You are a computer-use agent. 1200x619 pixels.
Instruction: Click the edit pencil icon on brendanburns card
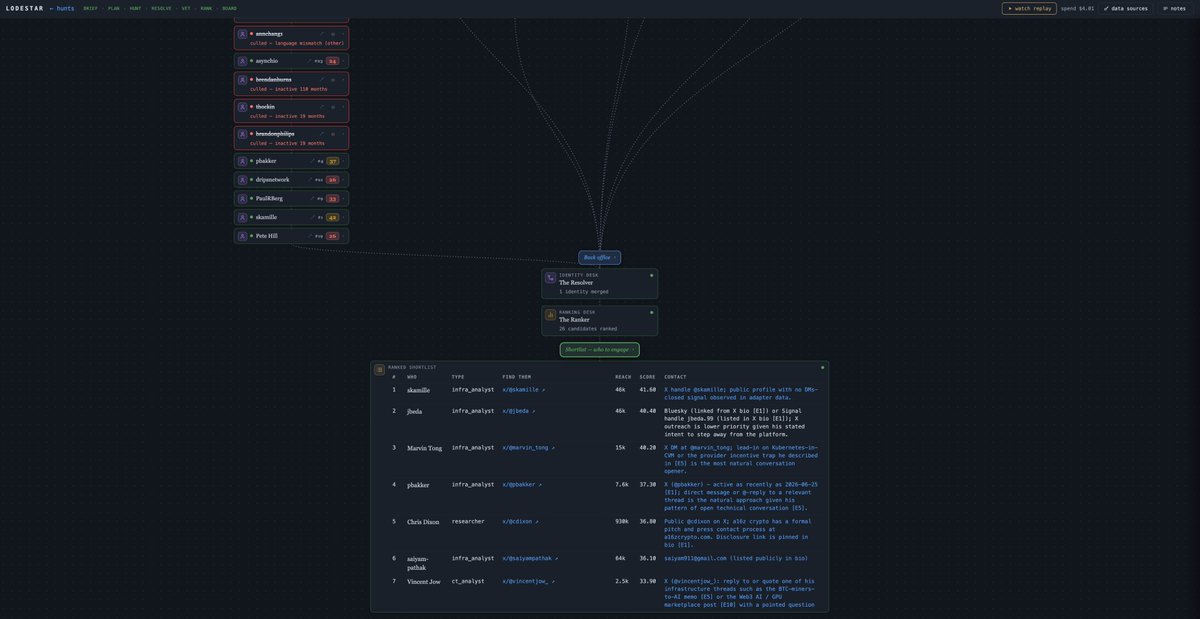tap(322, 79)
